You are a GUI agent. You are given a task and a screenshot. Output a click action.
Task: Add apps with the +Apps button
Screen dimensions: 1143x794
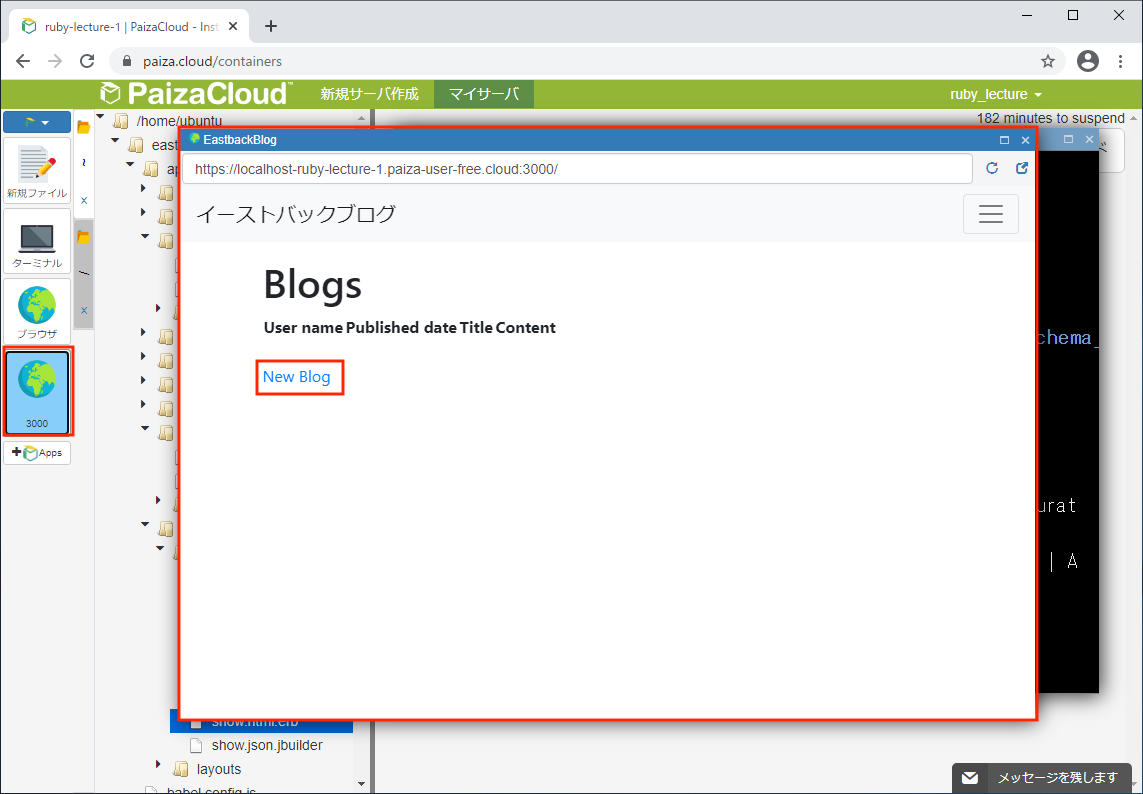37,453
